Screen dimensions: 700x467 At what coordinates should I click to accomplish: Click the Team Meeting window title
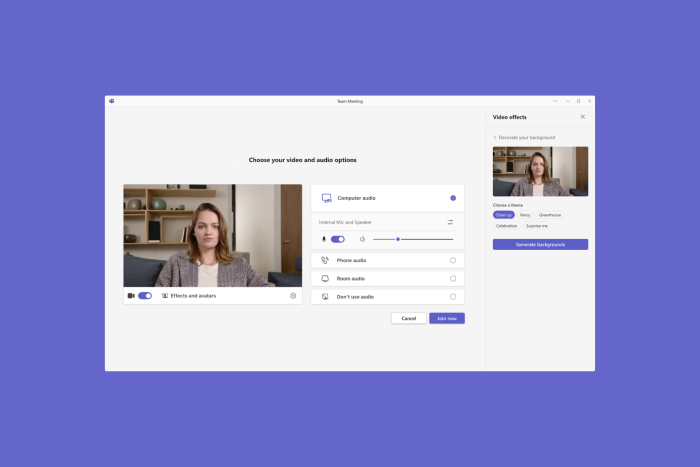(350, 101)
